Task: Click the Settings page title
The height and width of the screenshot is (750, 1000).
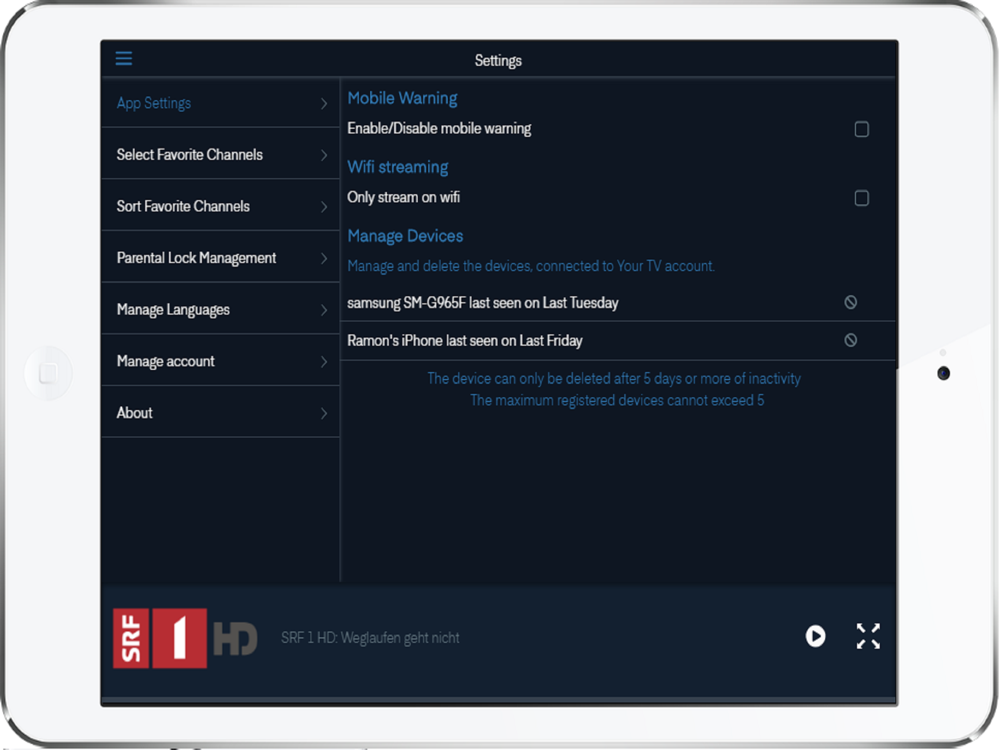Action: point(498,61)
